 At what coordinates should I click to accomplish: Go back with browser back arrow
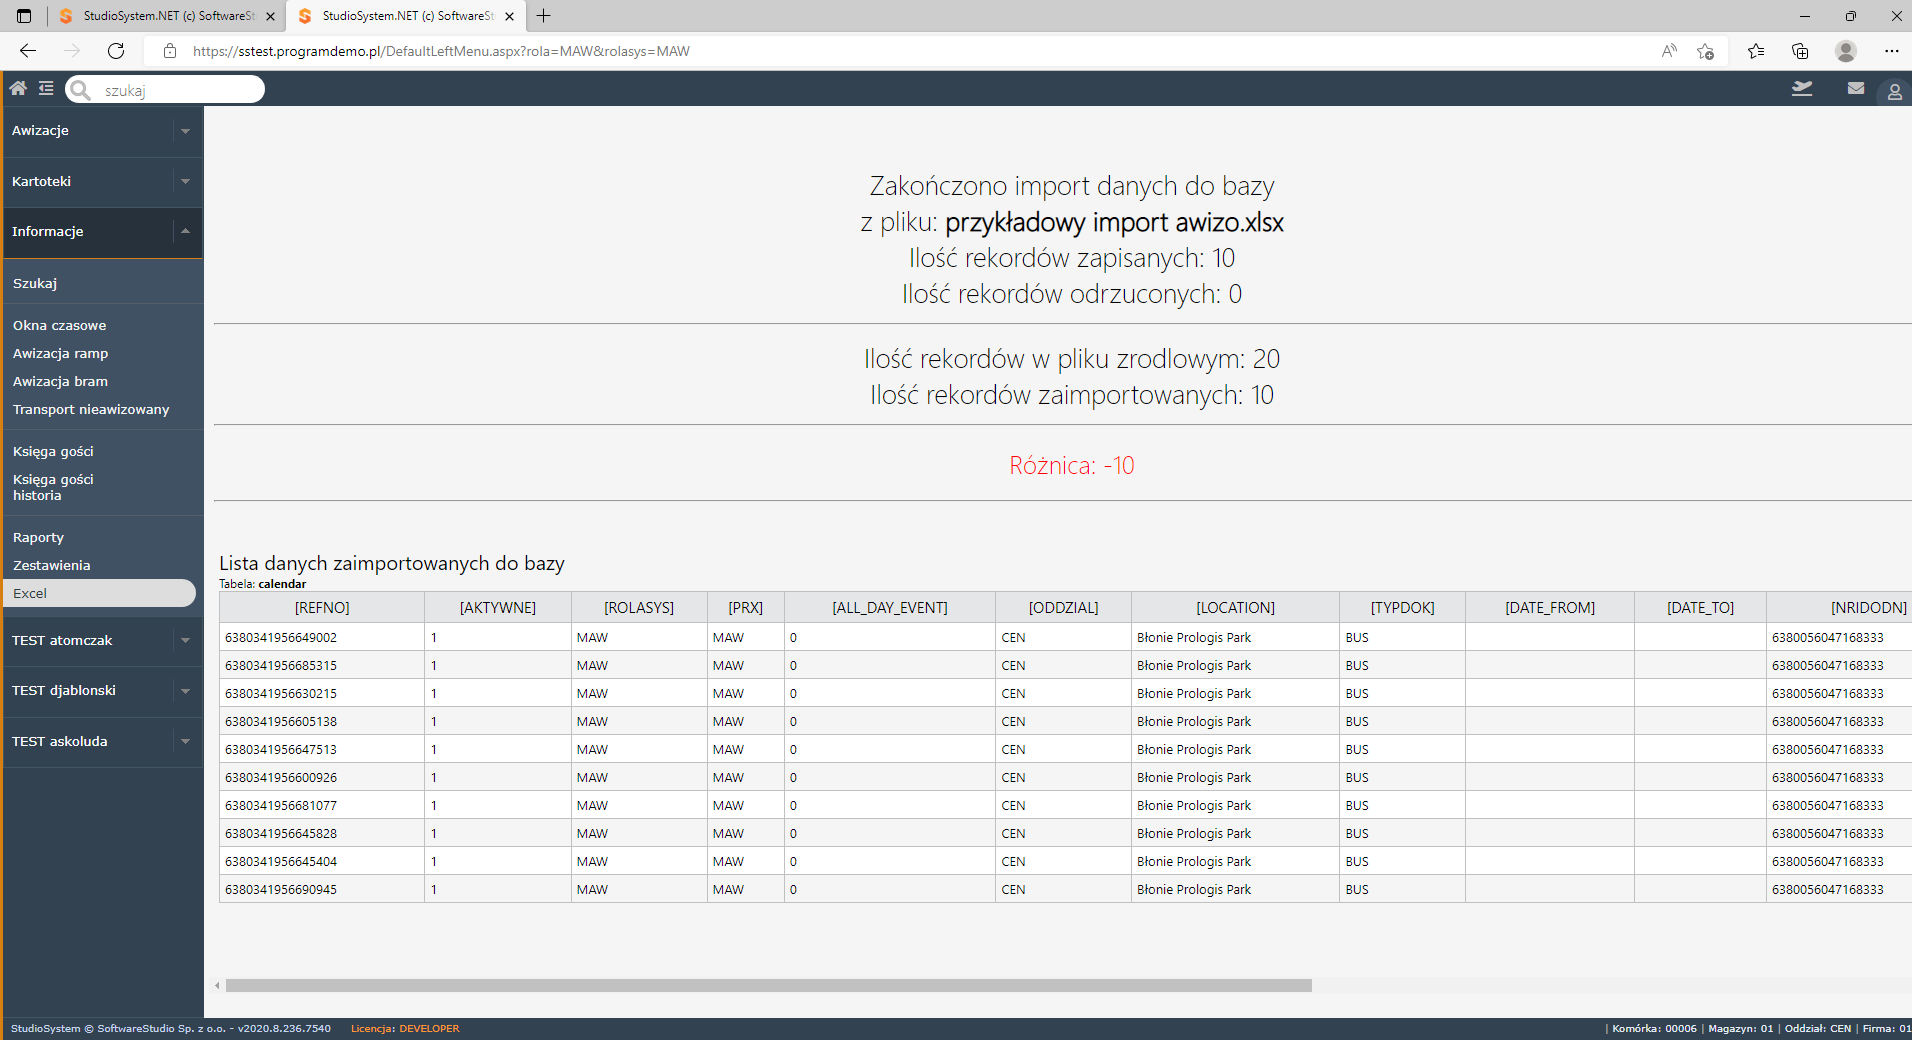28,51
